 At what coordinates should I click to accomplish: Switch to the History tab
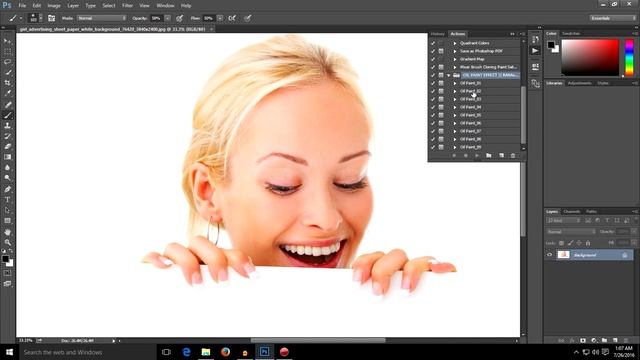click(x=438, y=34)
